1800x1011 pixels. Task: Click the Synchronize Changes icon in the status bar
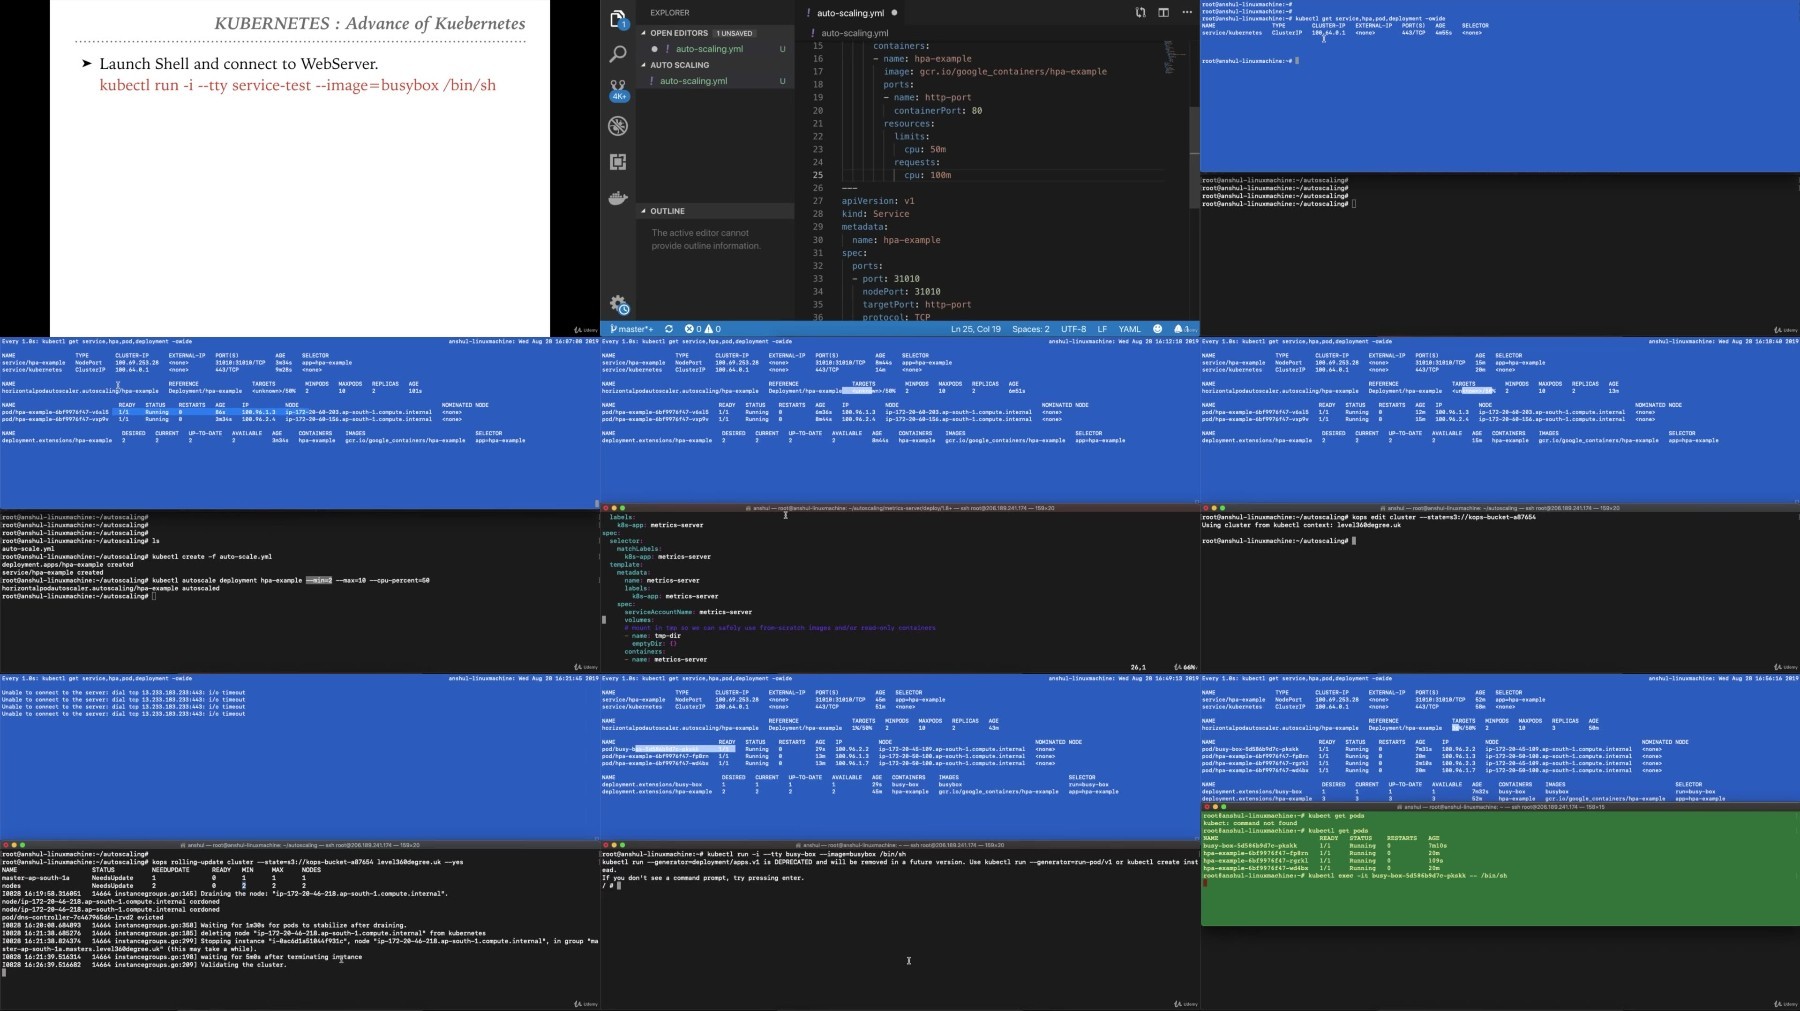(x=669, y=329)
